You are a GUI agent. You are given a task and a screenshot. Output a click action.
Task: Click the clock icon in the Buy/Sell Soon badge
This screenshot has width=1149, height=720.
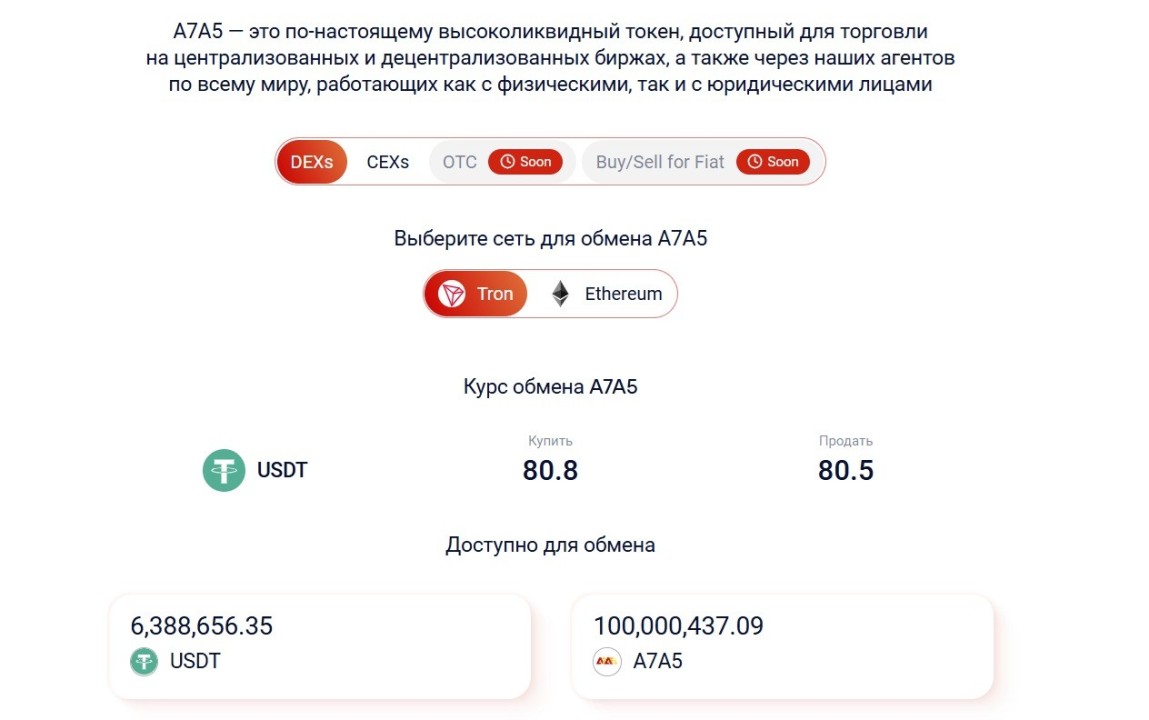pyautogui.click(x=755, y=162)
